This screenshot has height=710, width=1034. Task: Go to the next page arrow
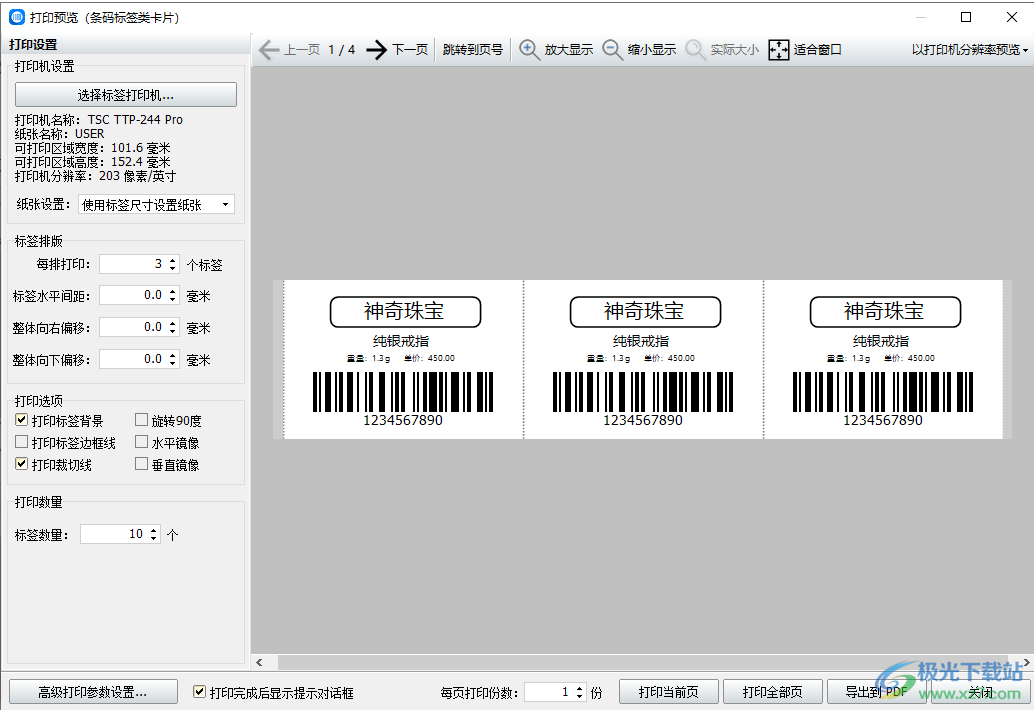click(x=377, y=50)
